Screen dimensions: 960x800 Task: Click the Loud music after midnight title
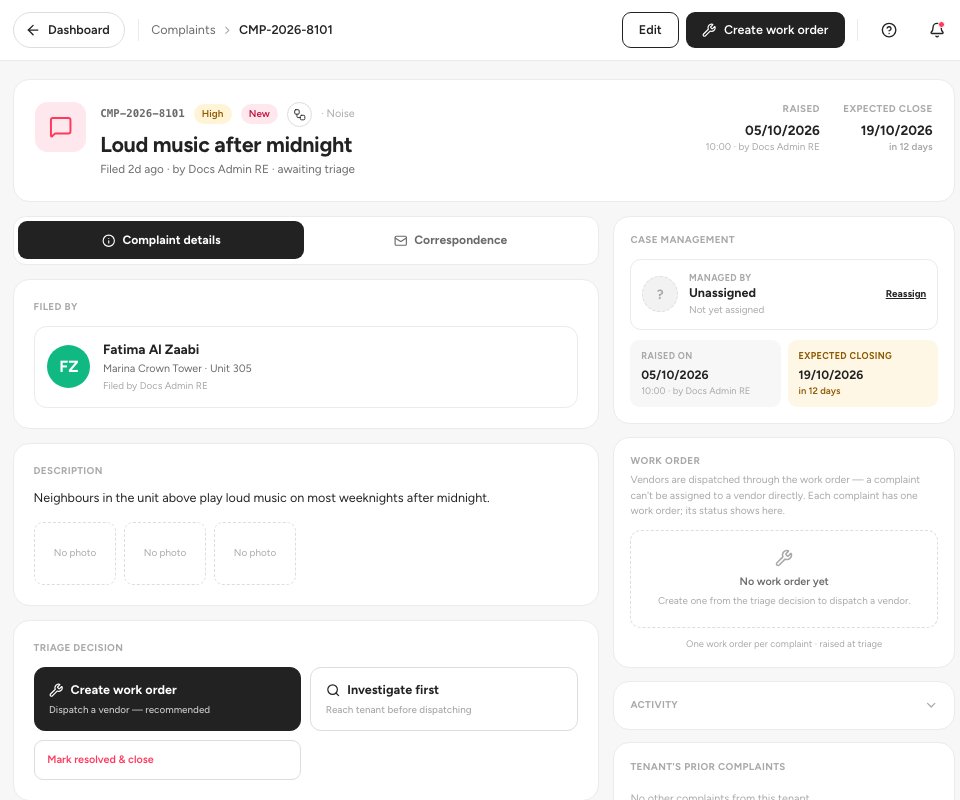point(226,145)
